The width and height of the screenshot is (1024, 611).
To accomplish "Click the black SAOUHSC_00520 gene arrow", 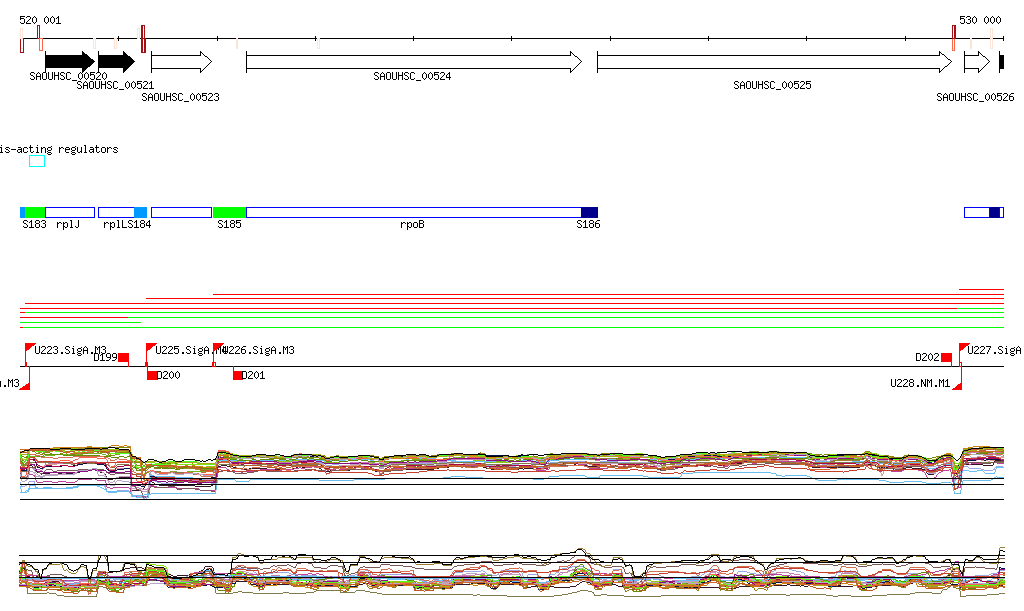I will tap(69, 62).
